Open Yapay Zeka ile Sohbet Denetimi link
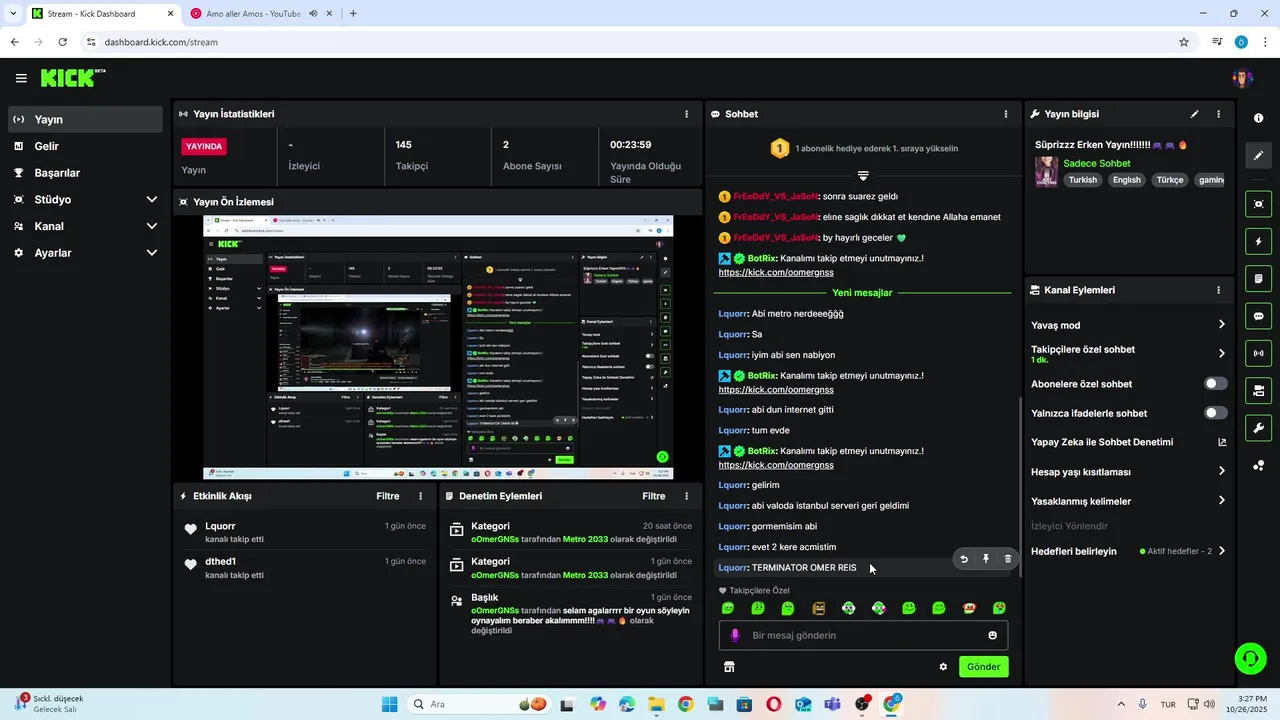The width and height of the screenshot is (1280, 720). coord(1129,442)
